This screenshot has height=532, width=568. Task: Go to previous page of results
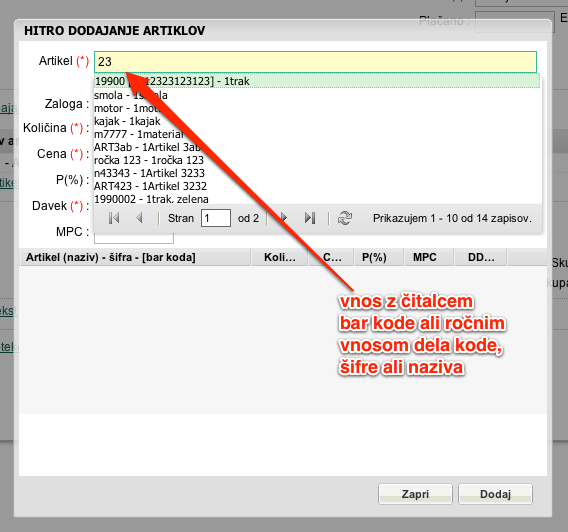pyautogui.click(x=139, y=218)
